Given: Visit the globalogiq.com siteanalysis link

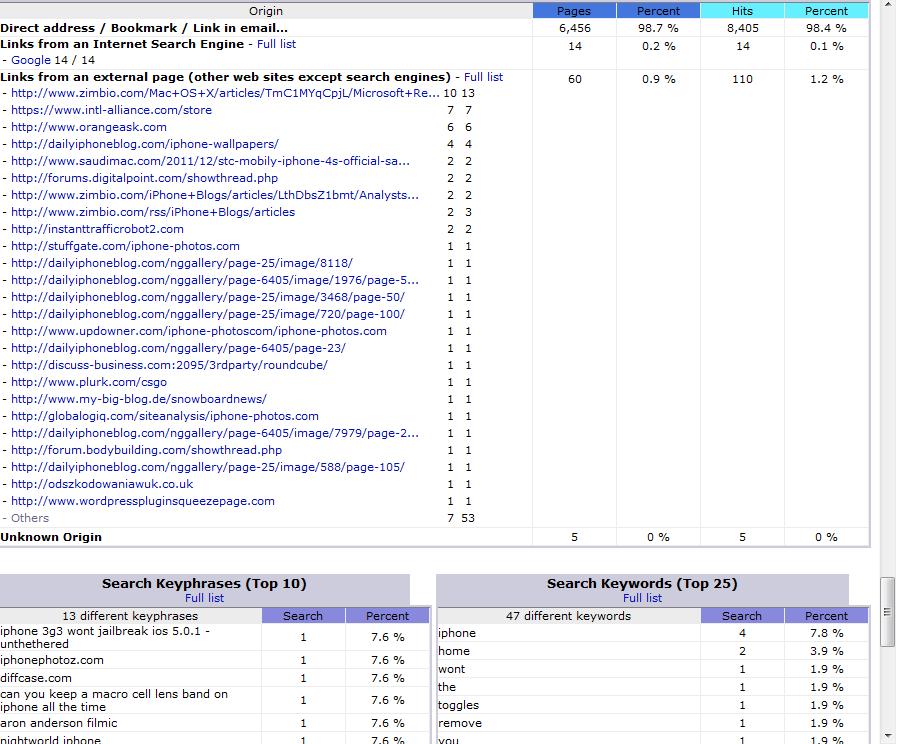Looking at the screenshot, I should pyautogui.click(x=165, y=416).
